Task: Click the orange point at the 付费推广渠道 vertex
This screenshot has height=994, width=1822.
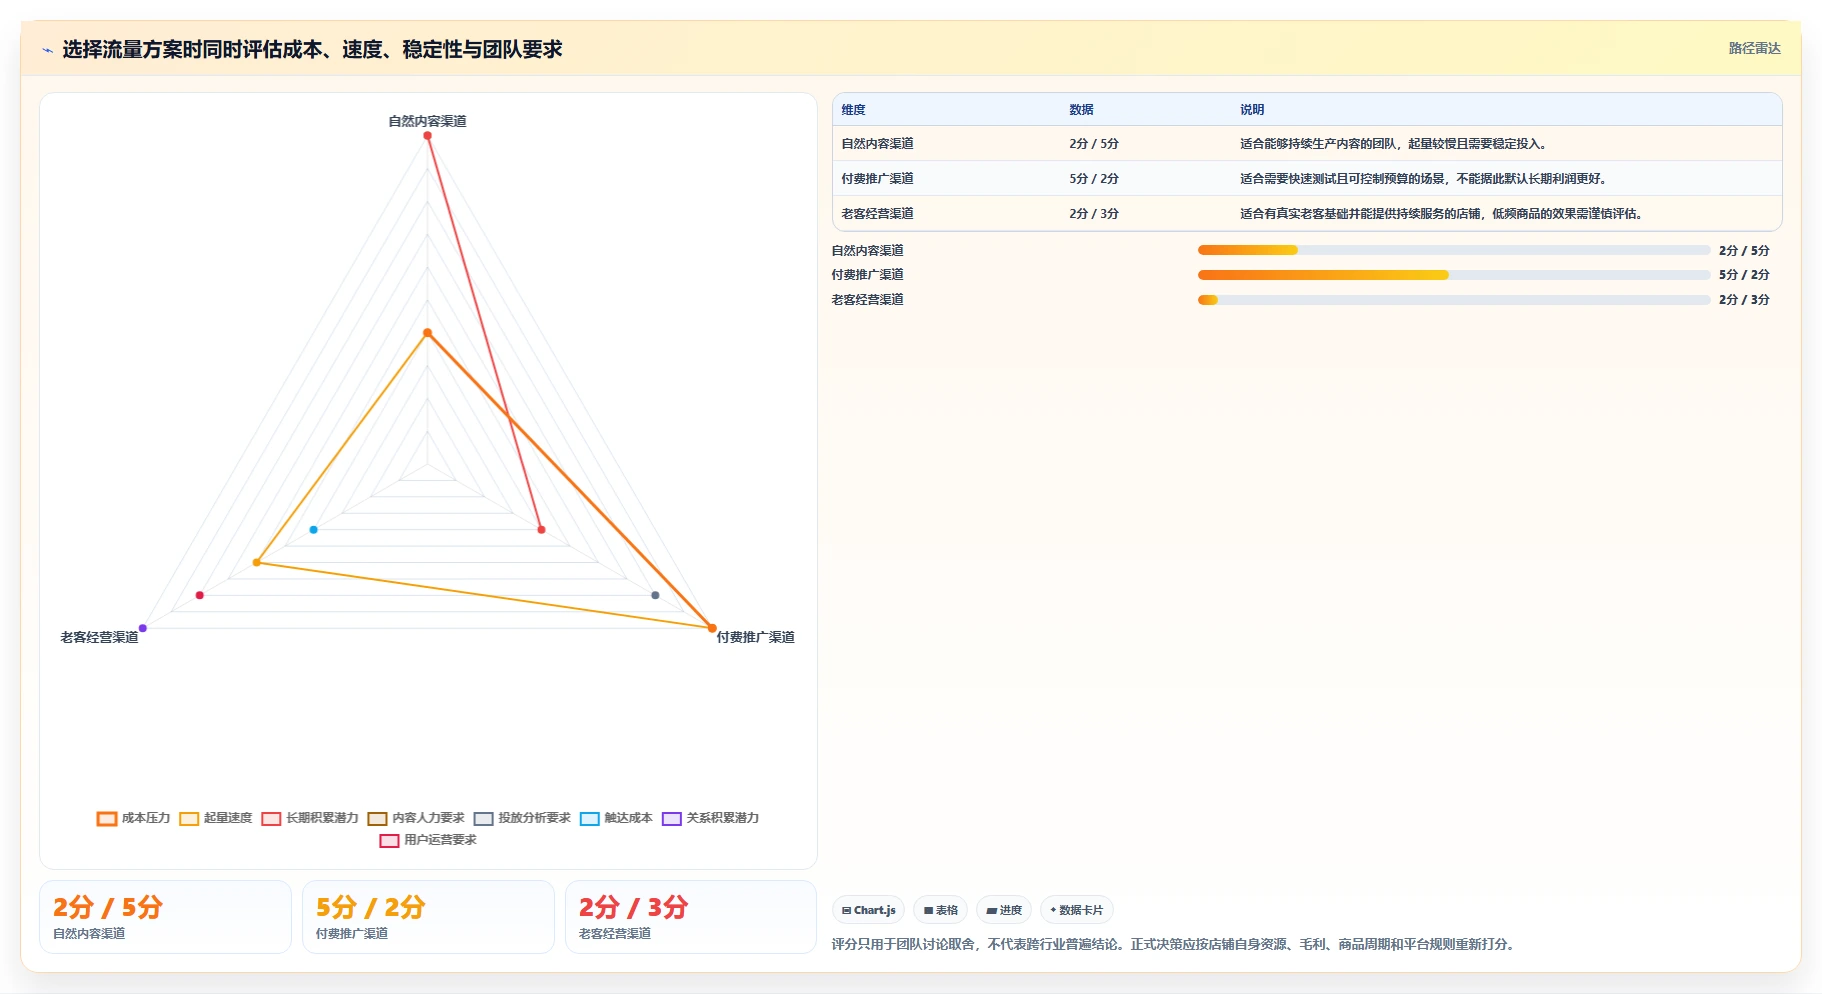Action: click(x=712, y=628)
